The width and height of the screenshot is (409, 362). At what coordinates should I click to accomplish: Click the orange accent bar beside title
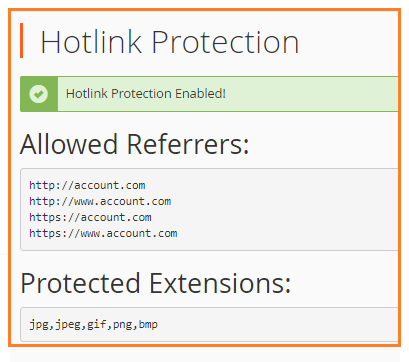[22, 40]
